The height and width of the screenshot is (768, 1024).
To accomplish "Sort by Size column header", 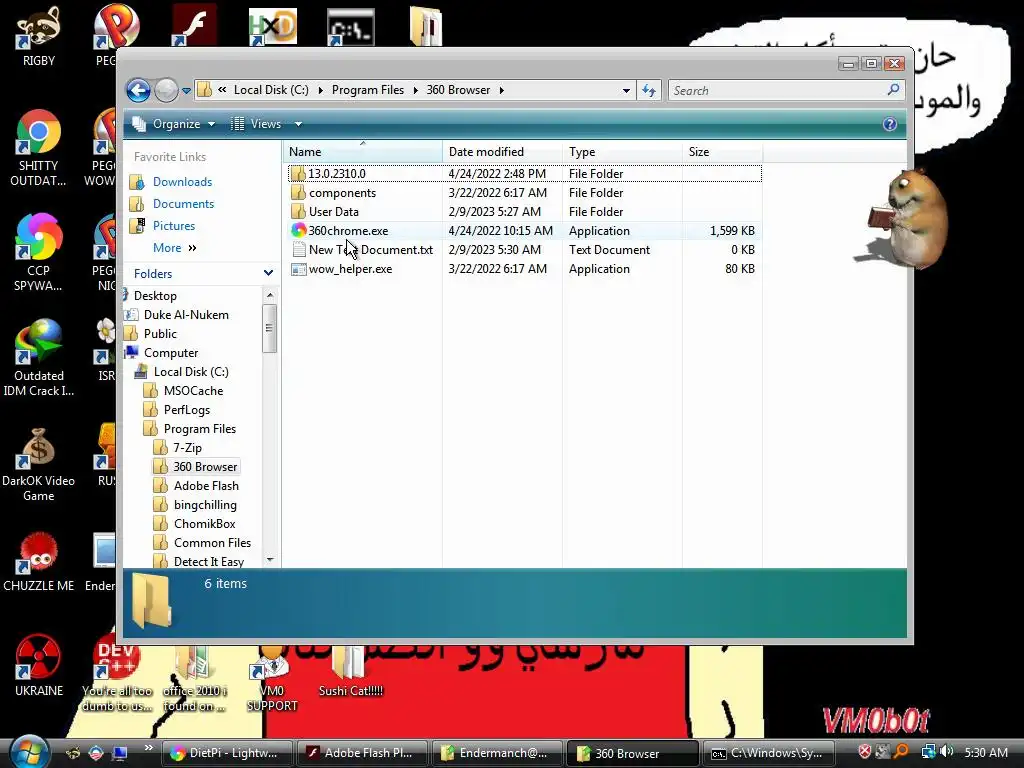I will [x=722, y=152].
